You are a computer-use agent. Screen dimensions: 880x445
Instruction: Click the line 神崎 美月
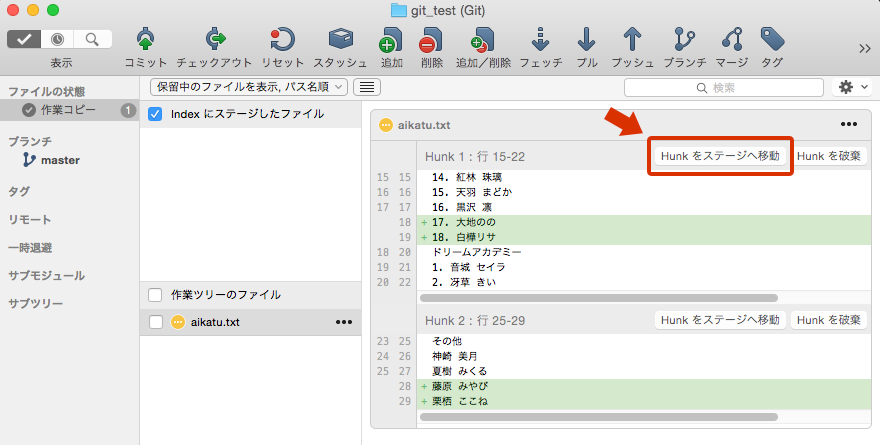click(455, 356)
